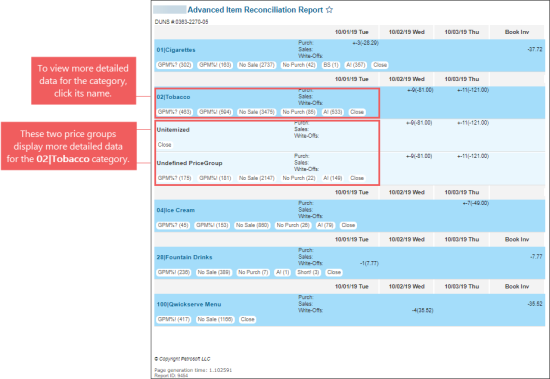Click the favorite star next to report title
The width and height of the screenshot is (550, 379).
(329, 10)
